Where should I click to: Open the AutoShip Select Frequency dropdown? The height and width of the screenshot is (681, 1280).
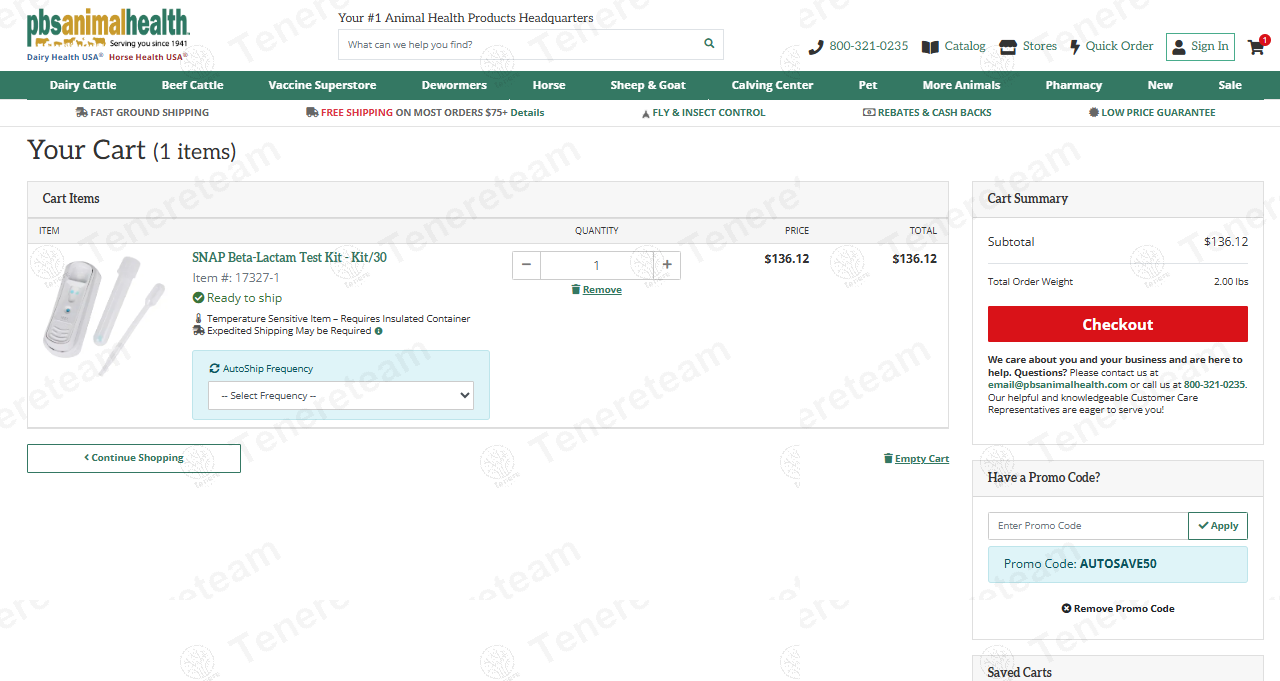click(341, 395)
